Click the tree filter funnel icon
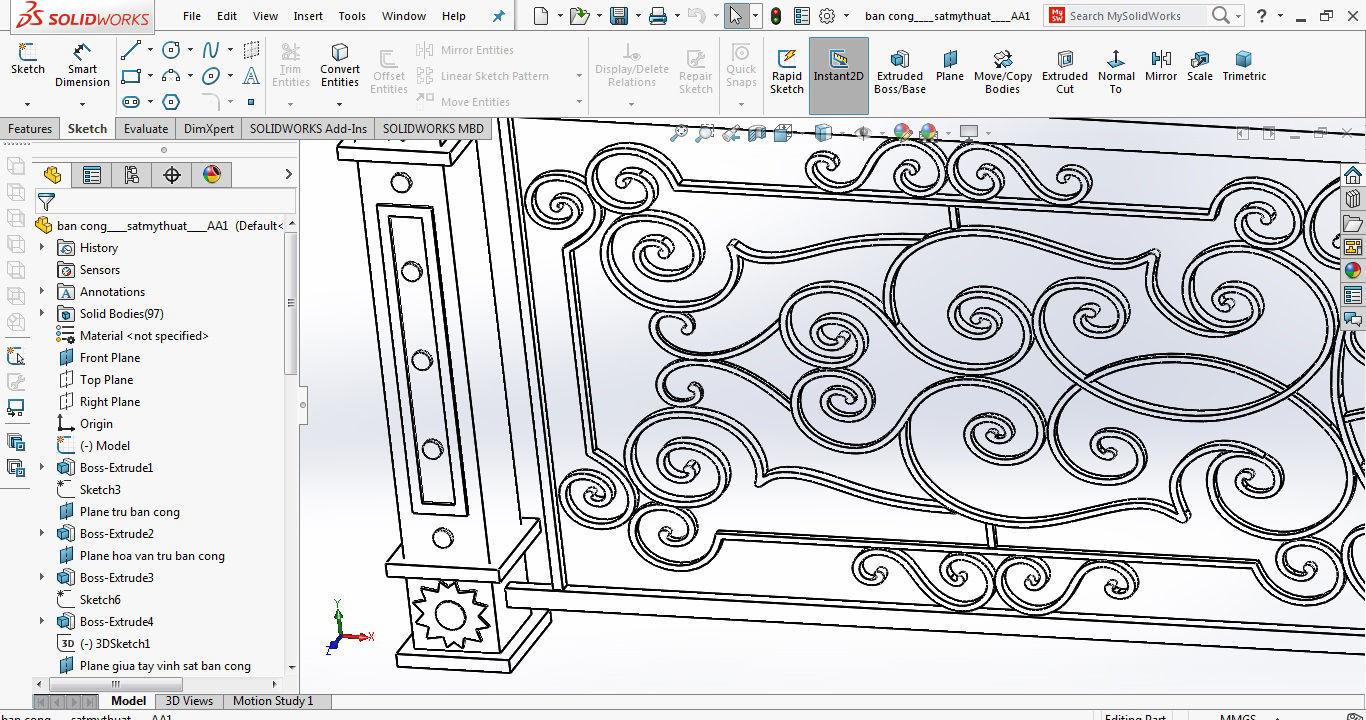The height and width of the screenshot is (720, 1366). pos(46,202)
